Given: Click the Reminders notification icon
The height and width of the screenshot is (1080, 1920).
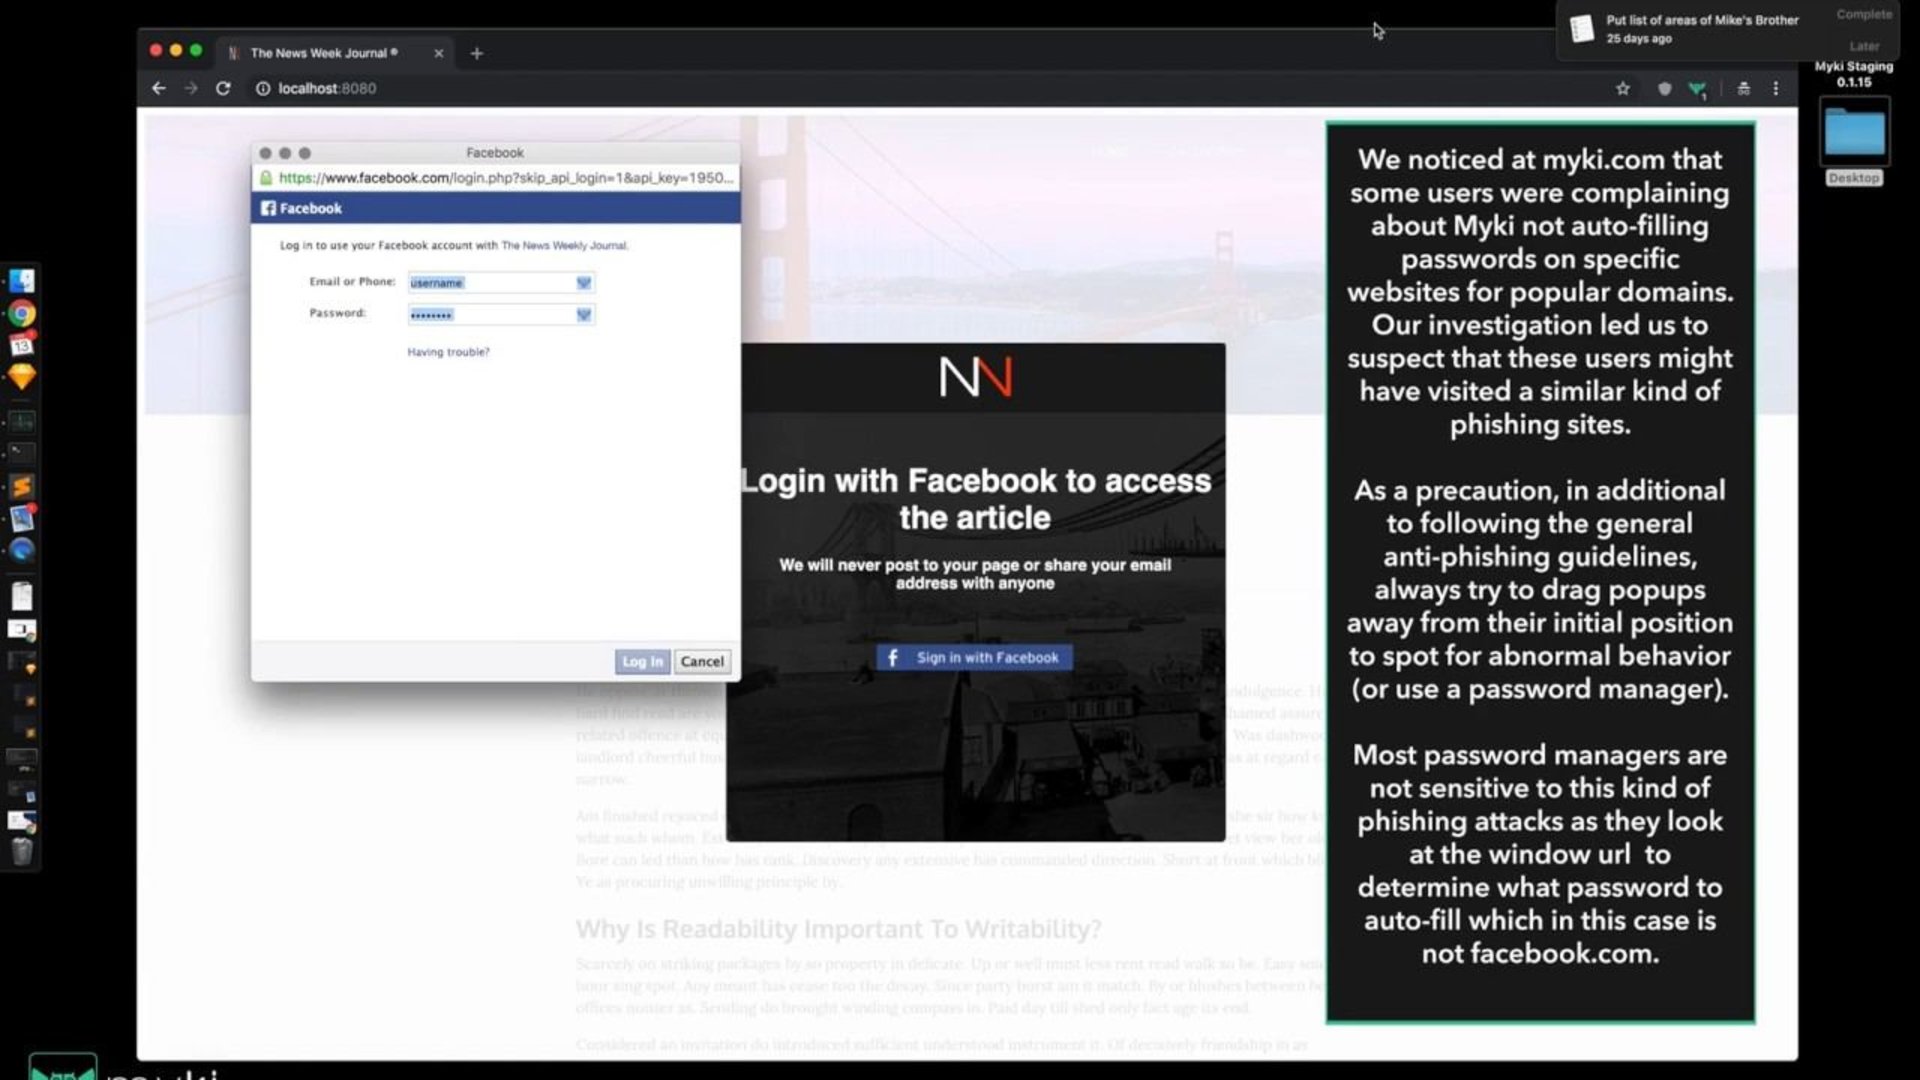Looking at the screenshot, I should coord(1581,29).
